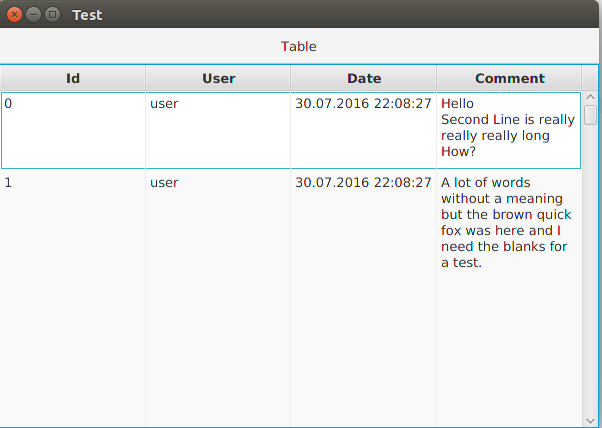Select the date cell in row 1
The height and width of the screenshot is (428, 602).
tap(364, 297)
